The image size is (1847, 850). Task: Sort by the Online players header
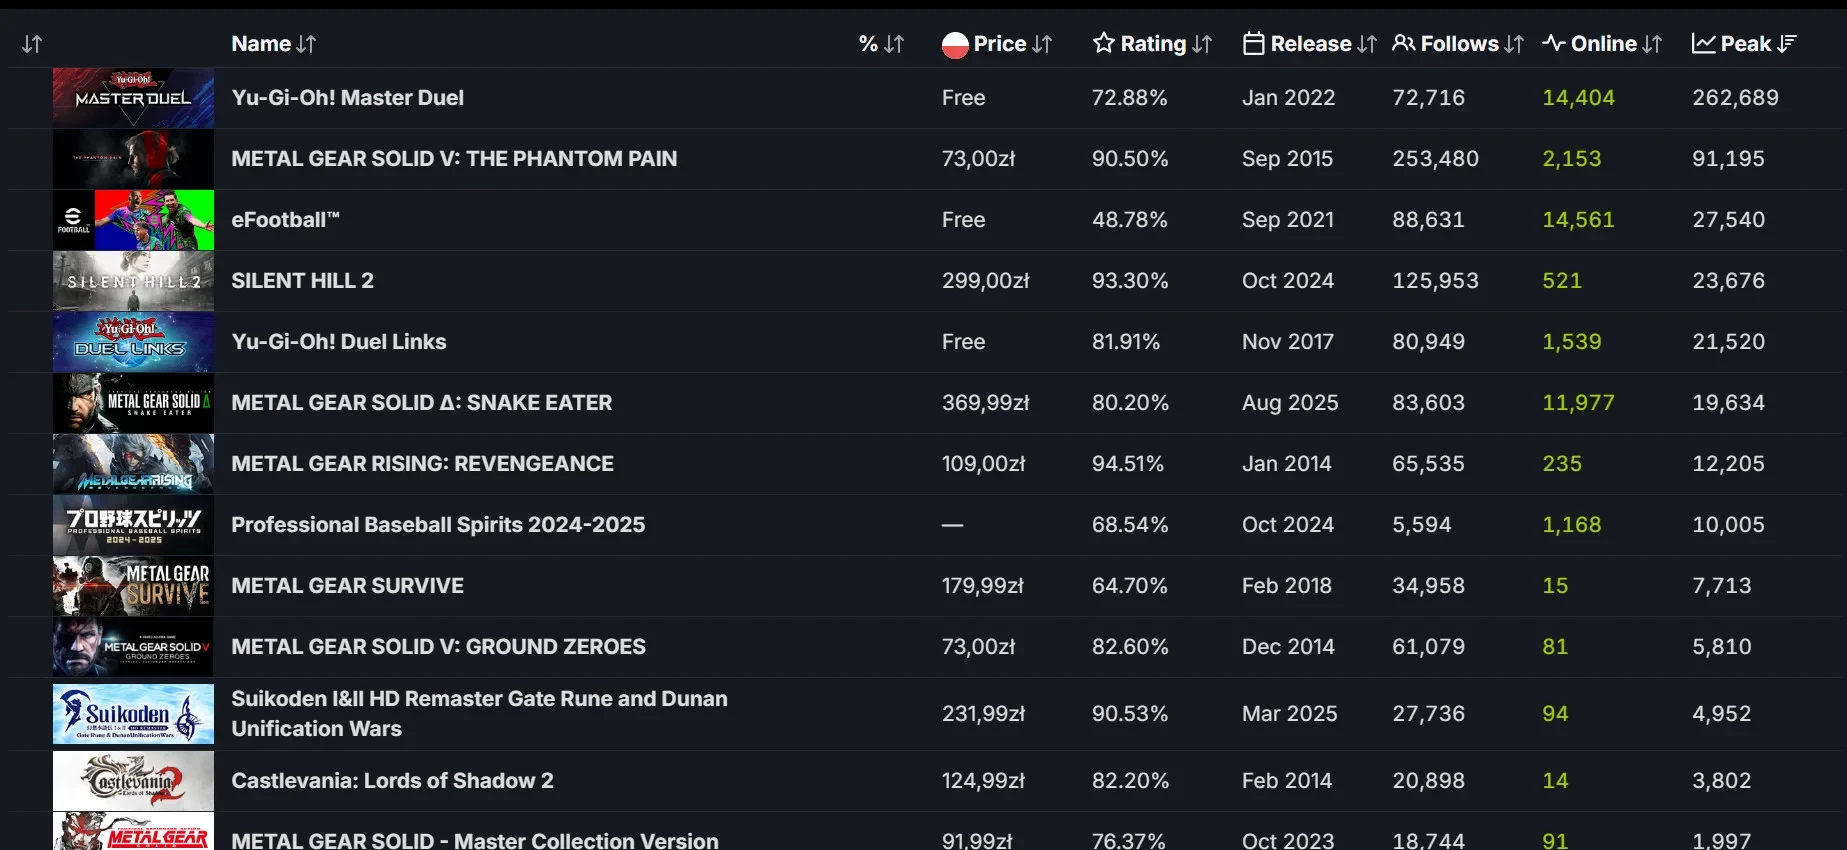pyautogui.click(x=1602, y=44)
